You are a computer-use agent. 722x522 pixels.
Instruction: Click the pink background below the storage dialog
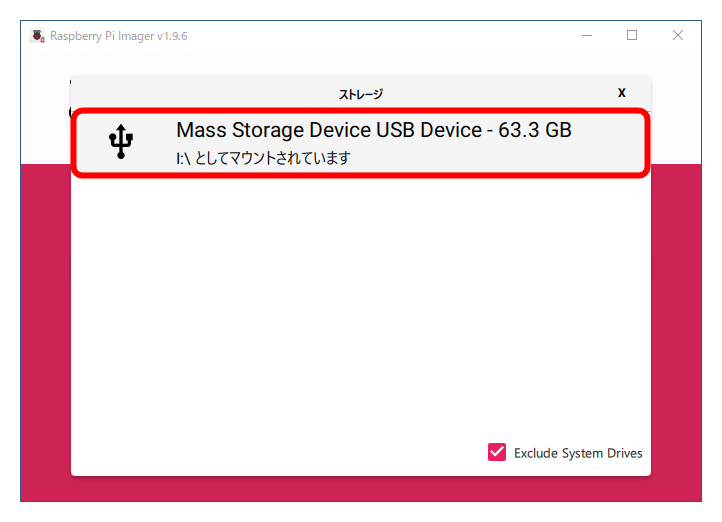coord(360,489)
